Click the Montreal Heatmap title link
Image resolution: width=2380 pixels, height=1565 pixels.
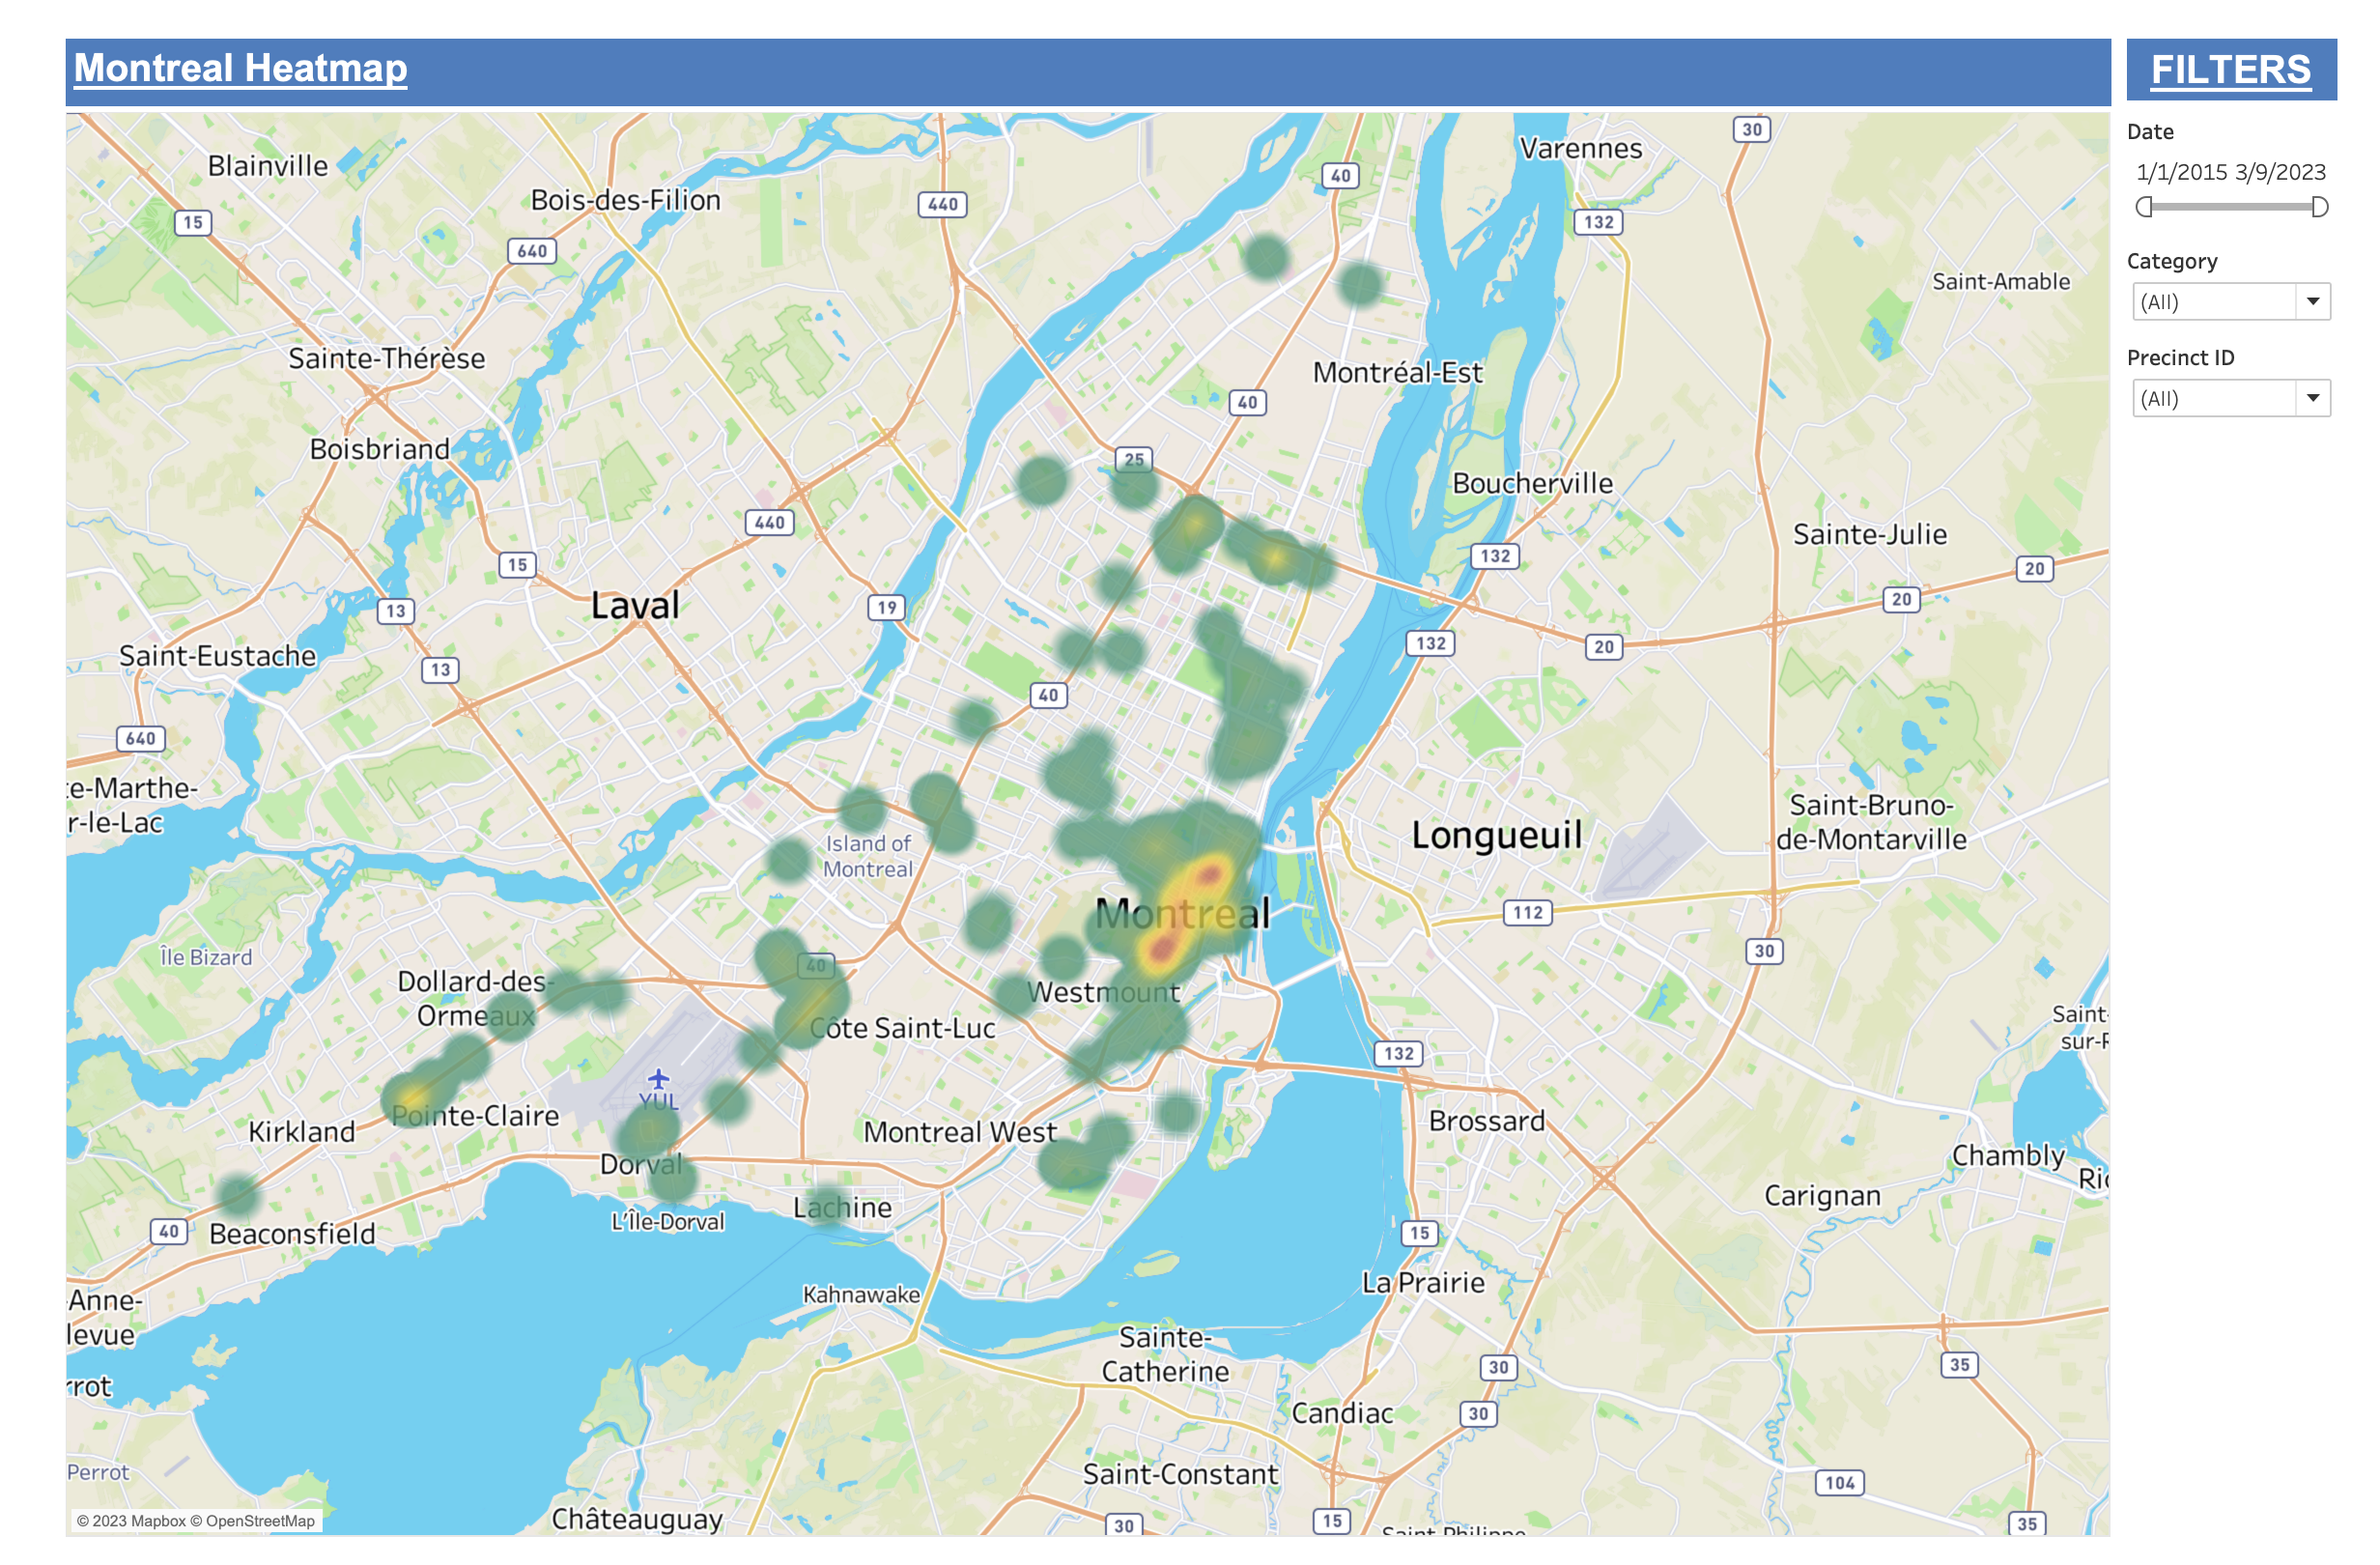(241, 68)
